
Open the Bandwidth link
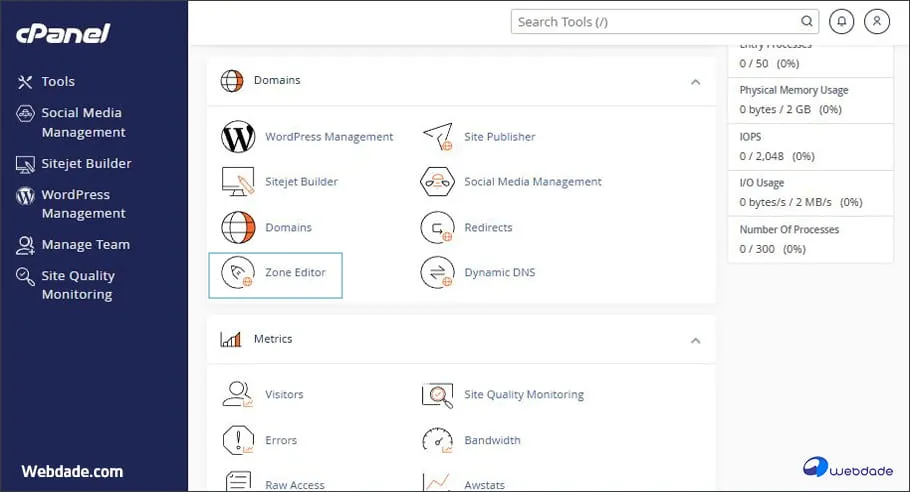point(492,440)
